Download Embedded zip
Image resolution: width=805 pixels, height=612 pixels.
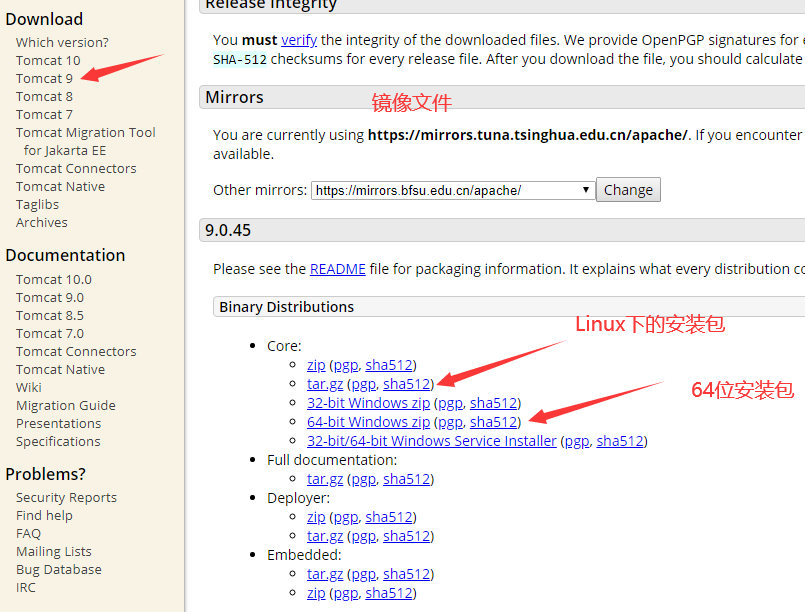(316, 593)
